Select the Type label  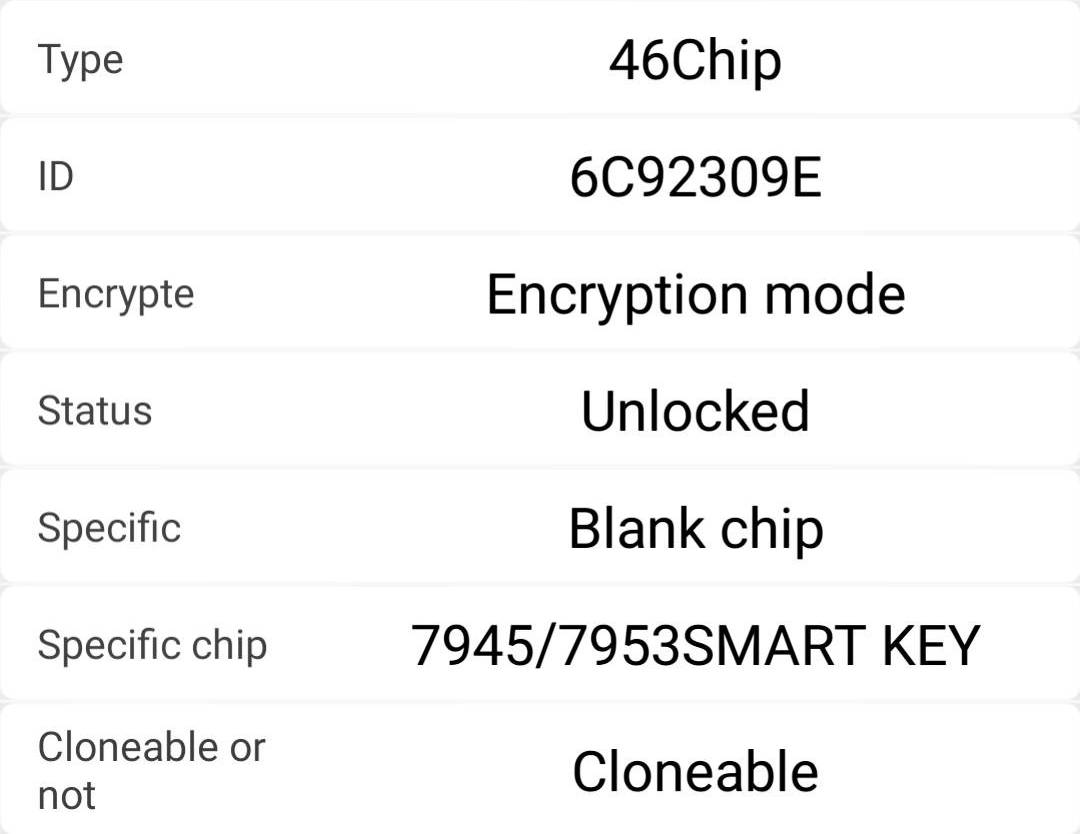pyautogui.click(x=81, y=60)
